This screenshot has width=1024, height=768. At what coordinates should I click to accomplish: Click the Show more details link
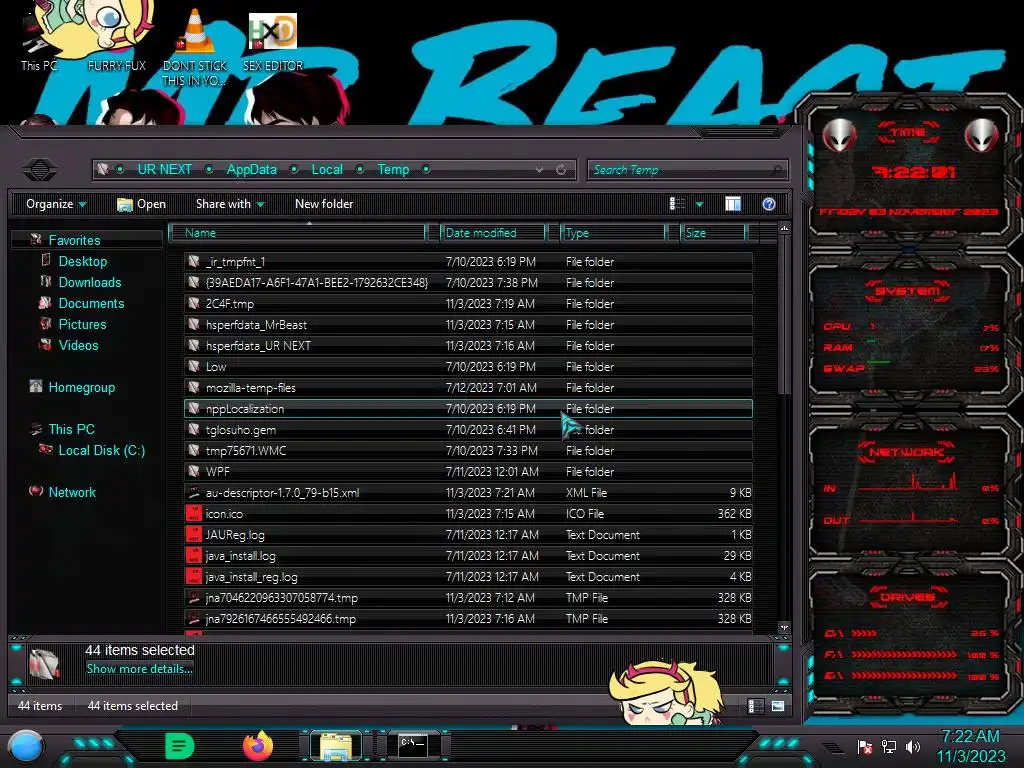[x=139, y=669]
